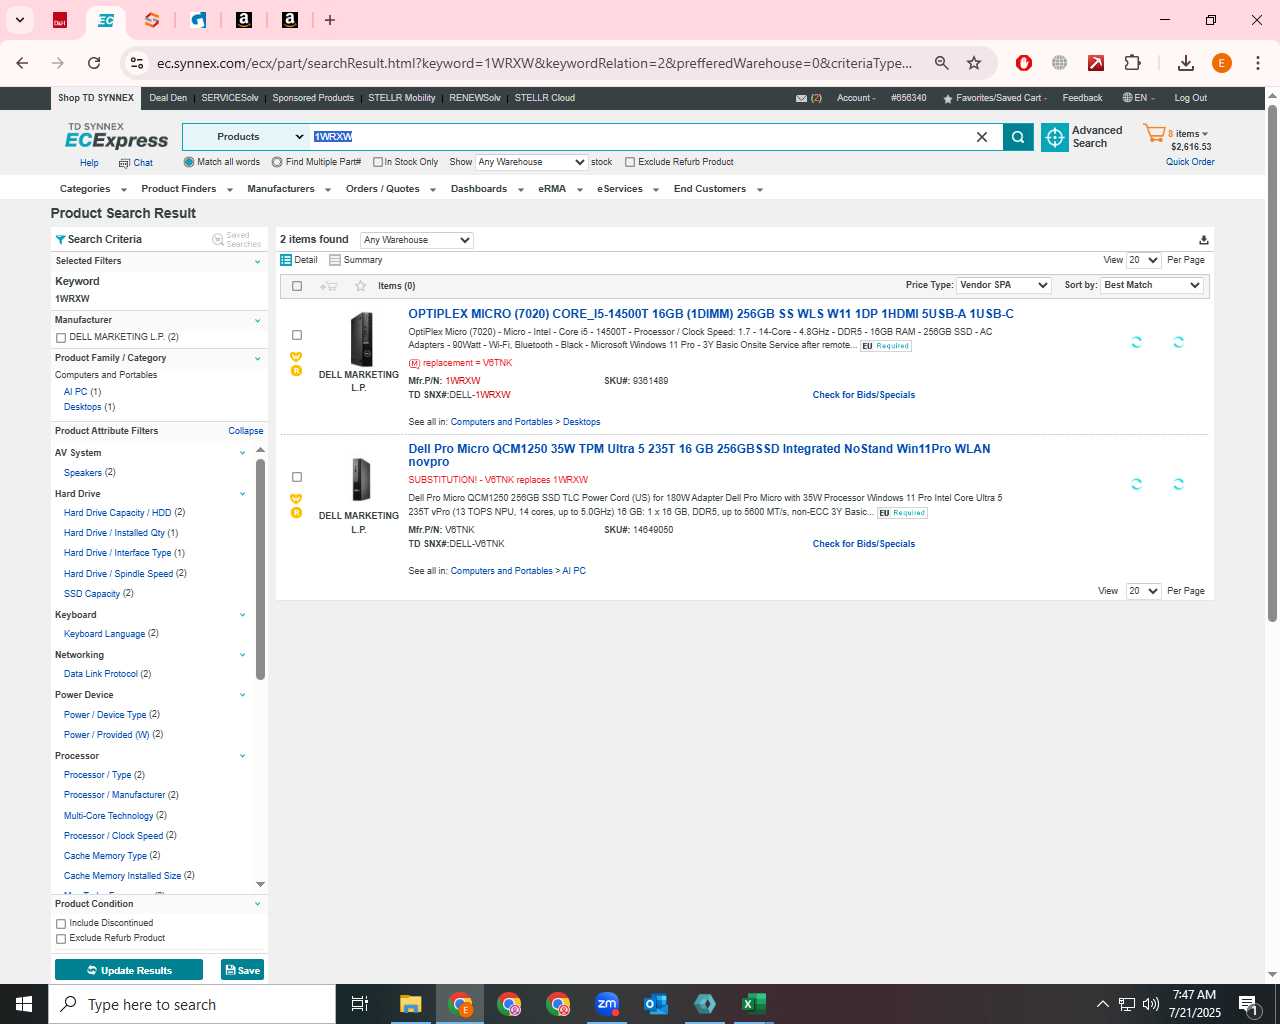Click the keyword search input field
The width and height of the screenshot is (1280, 1024).
640,137
